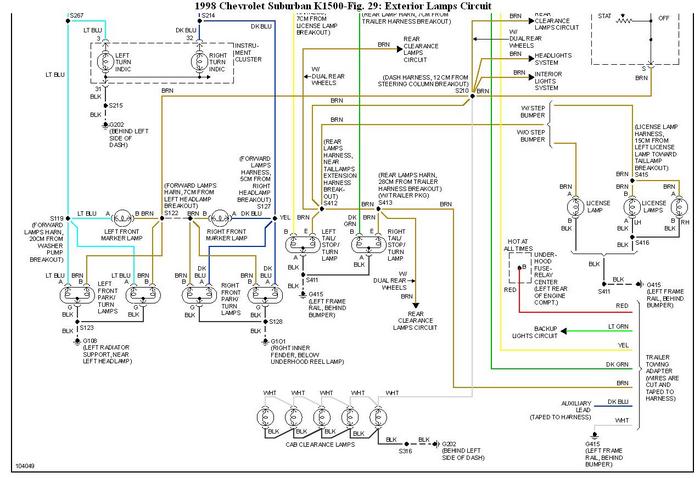Select the right tail/stop/turn lamp symbol

369,245
